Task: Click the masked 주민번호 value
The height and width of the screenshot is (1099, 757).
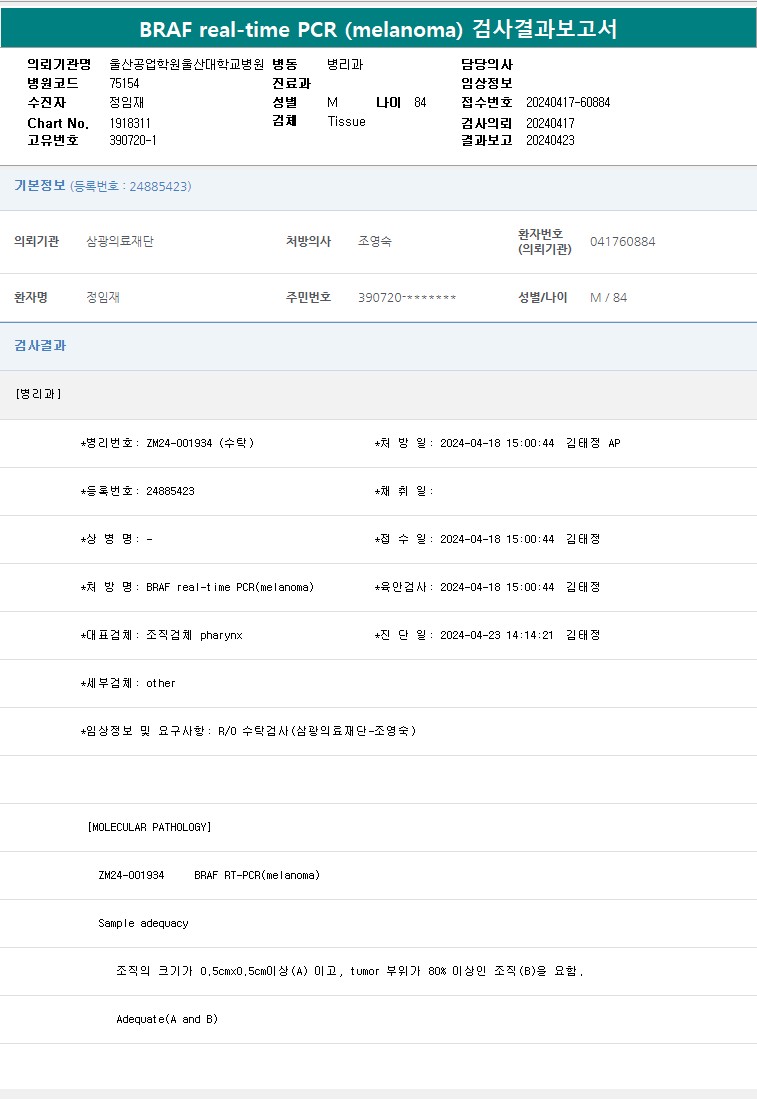Action: [x=407, y=298]
